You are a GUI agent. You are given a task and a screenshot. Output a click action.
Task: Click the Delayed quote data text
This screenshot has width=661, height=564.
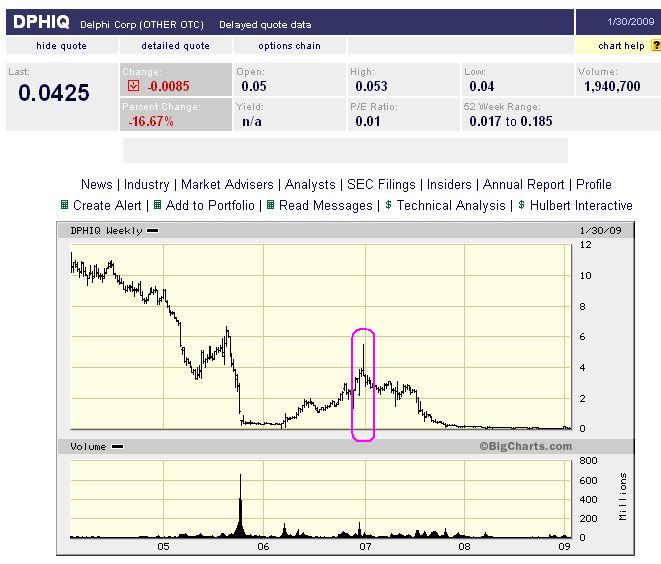click(265, 24)
